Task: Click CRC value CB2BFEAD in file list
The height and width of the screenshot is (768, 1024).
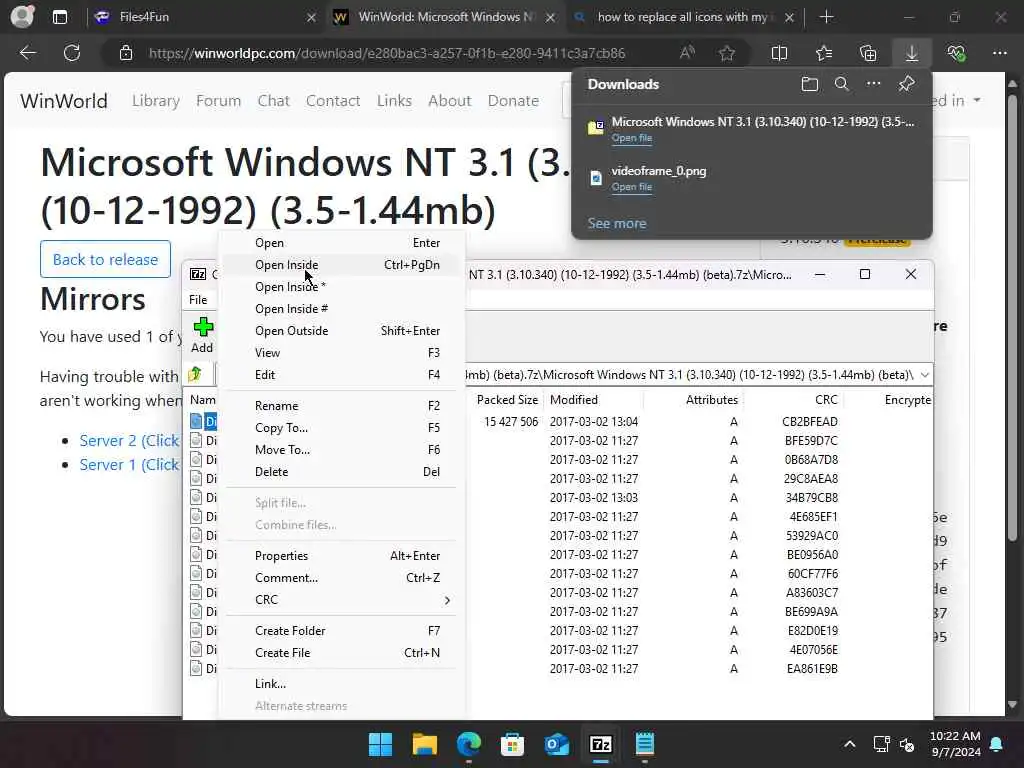Action: 810,422
